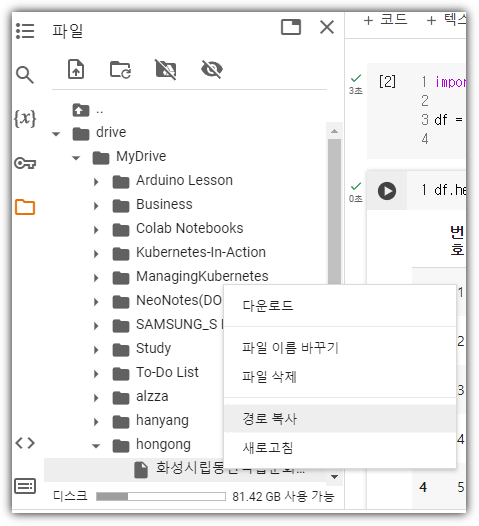Click the [2] execution count of cell

click(387, 82)
